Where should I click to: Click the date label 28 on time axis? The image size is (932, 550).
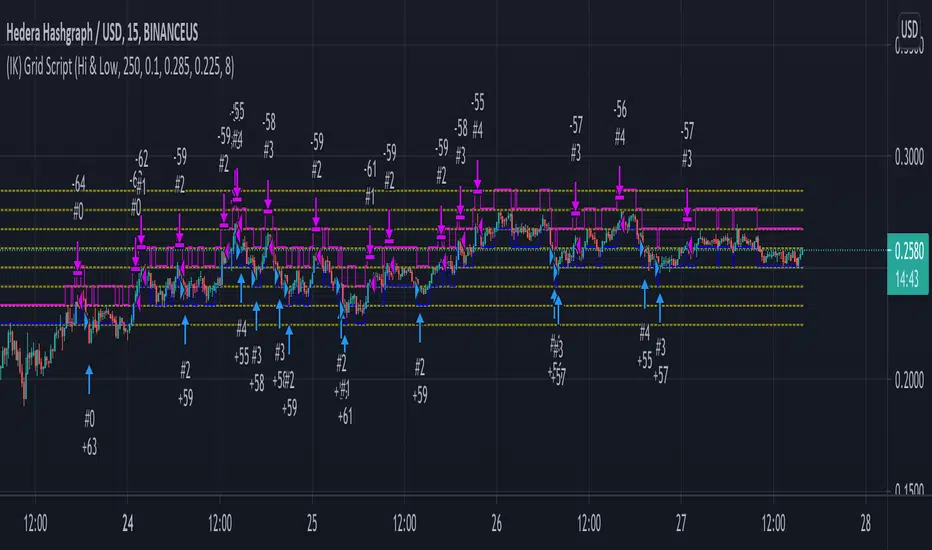pos(865,524)
